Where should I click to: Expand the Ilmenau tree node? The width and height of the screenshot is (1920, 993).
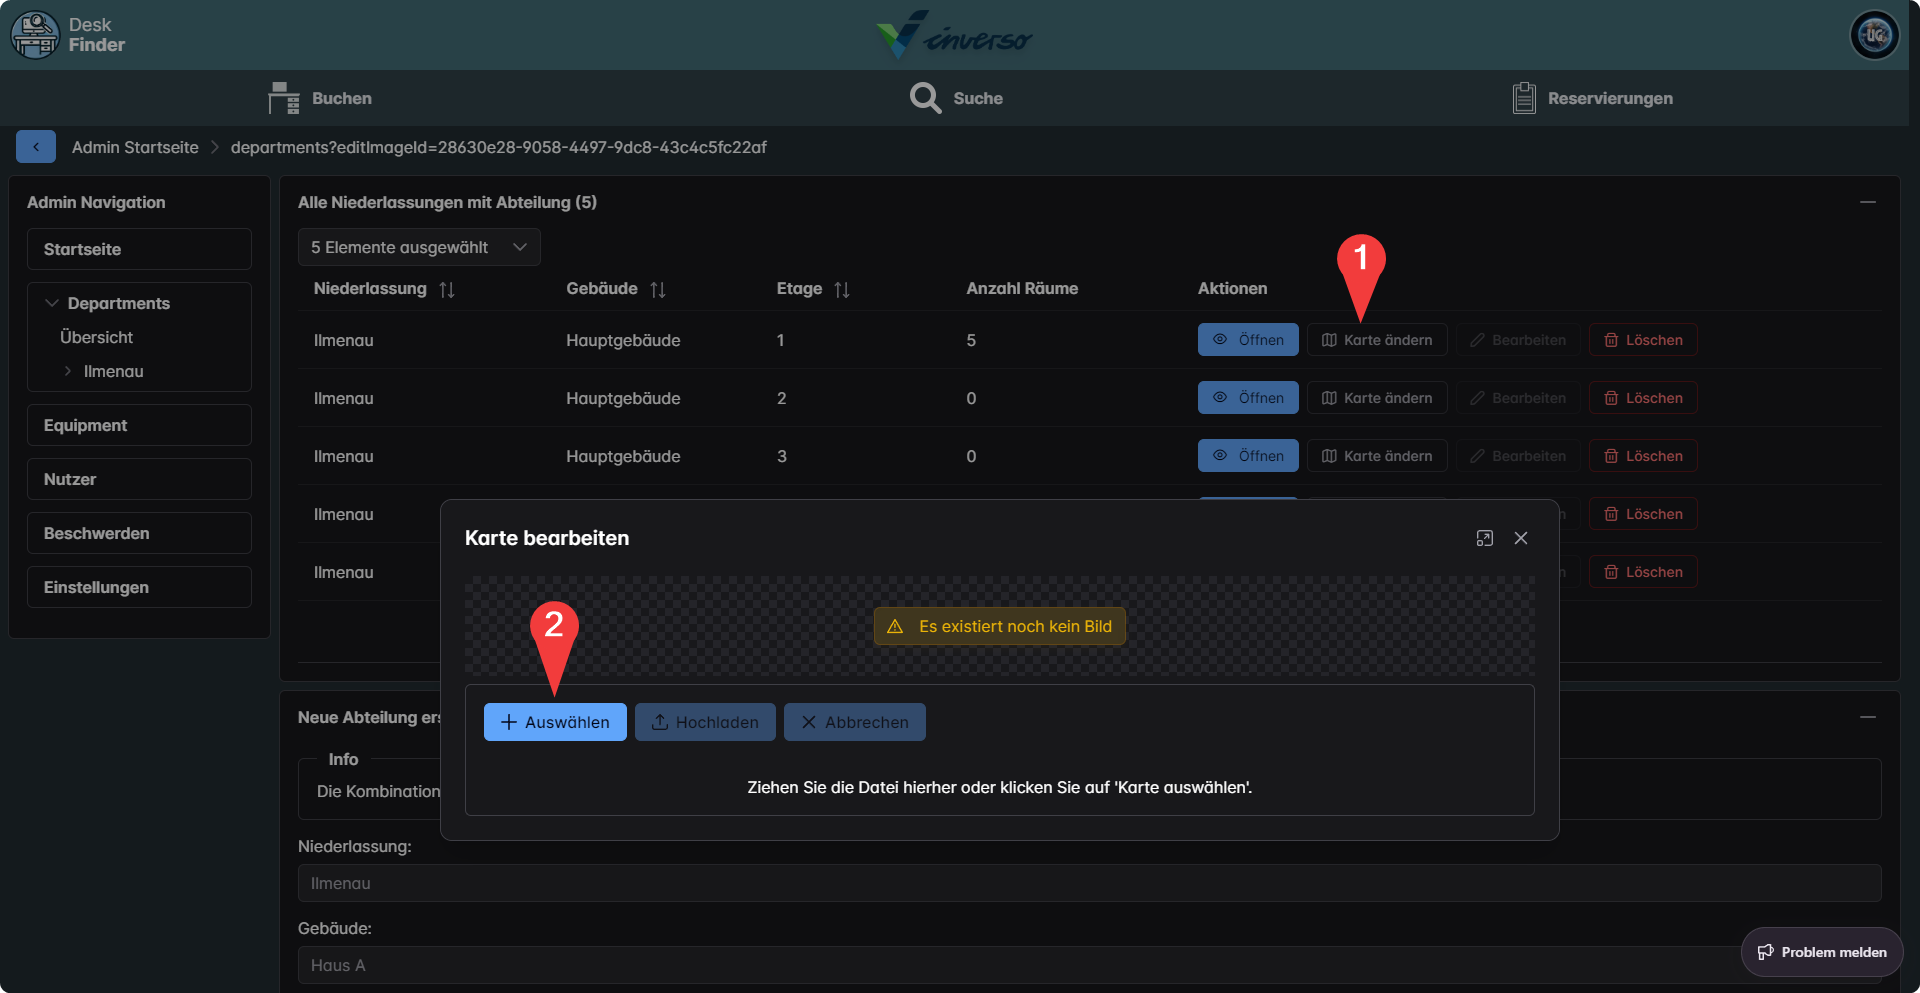tap(68, 371)
